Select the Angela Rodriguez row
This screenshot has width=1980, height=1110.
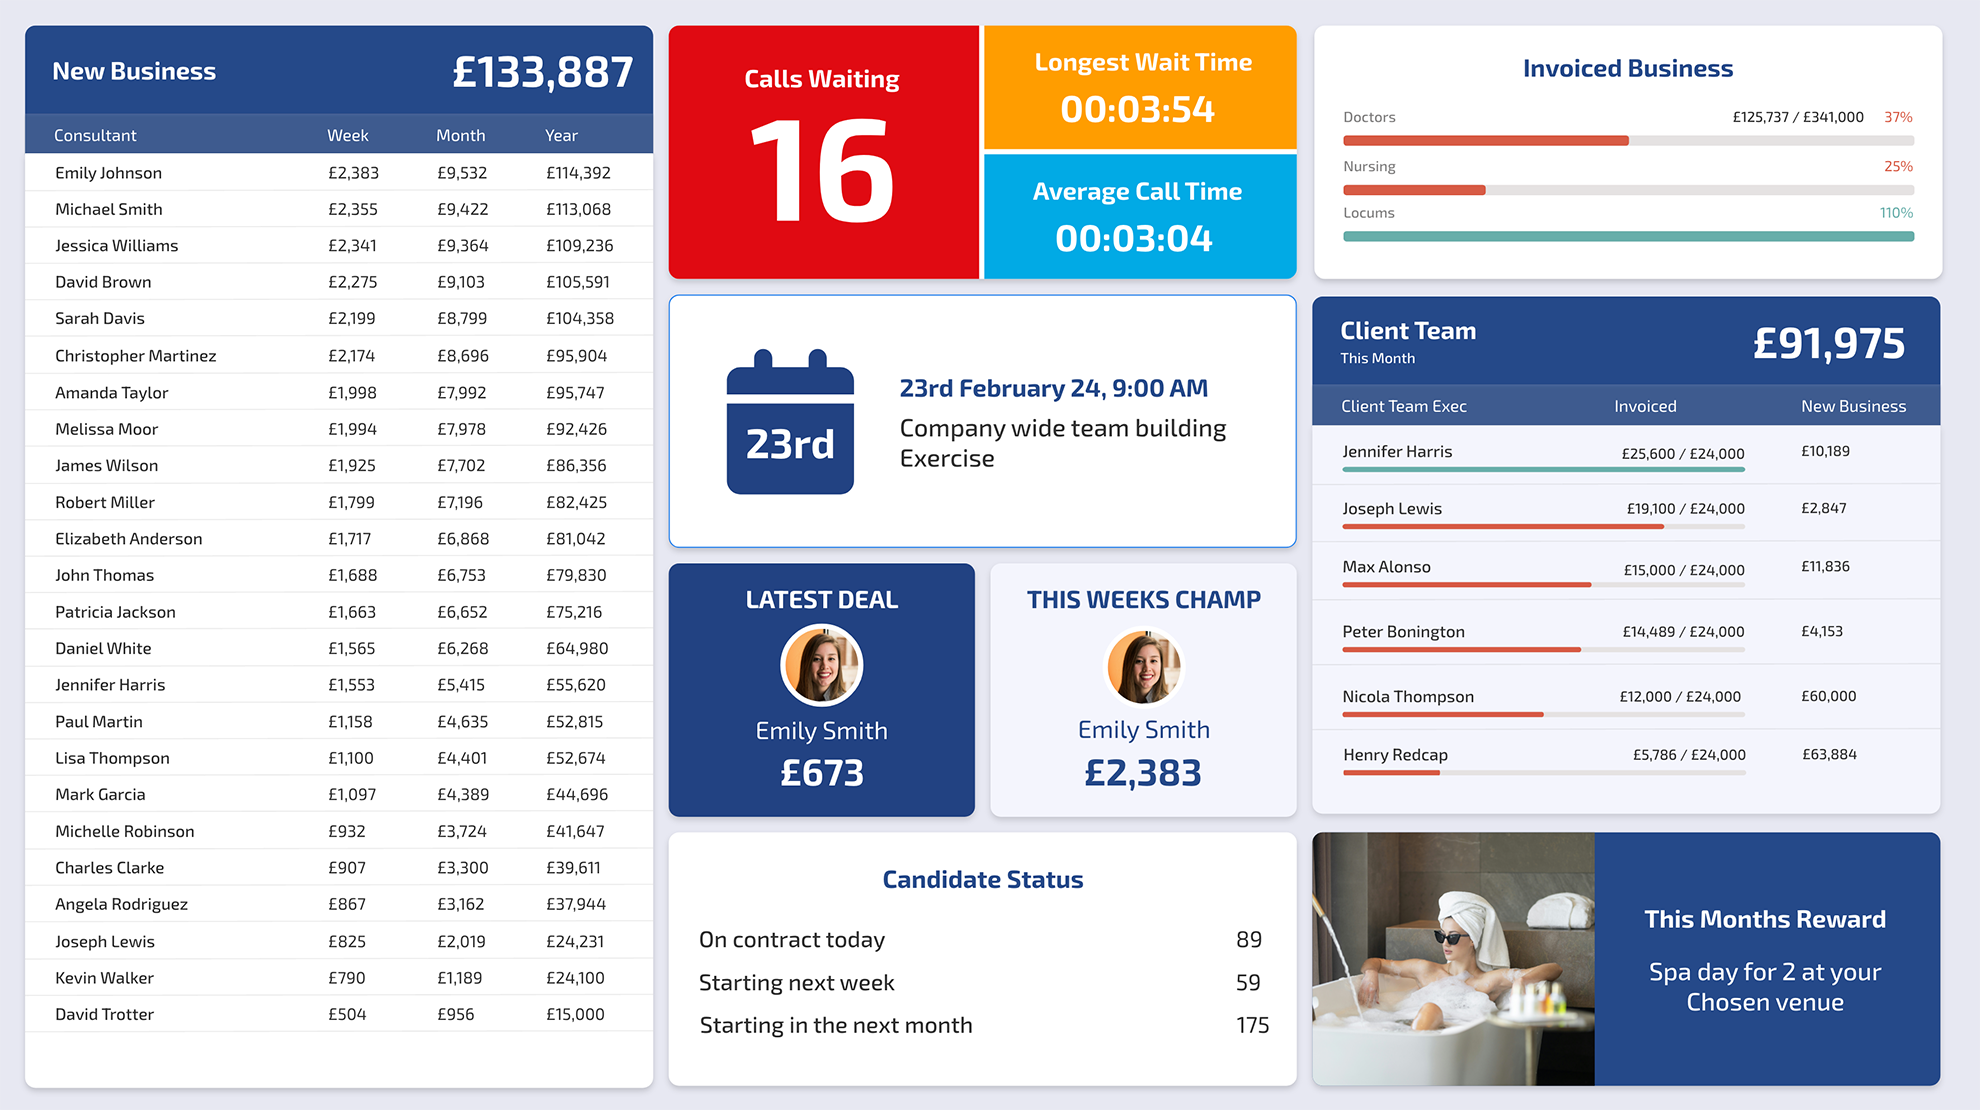tap(339, 904)
